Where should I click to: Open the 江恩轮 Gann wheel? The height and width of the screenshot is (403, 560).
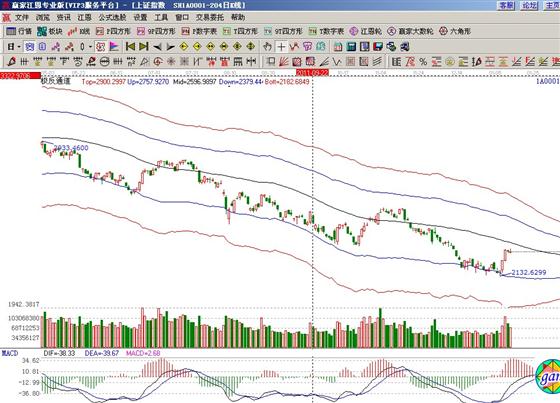tap(366, 31)
